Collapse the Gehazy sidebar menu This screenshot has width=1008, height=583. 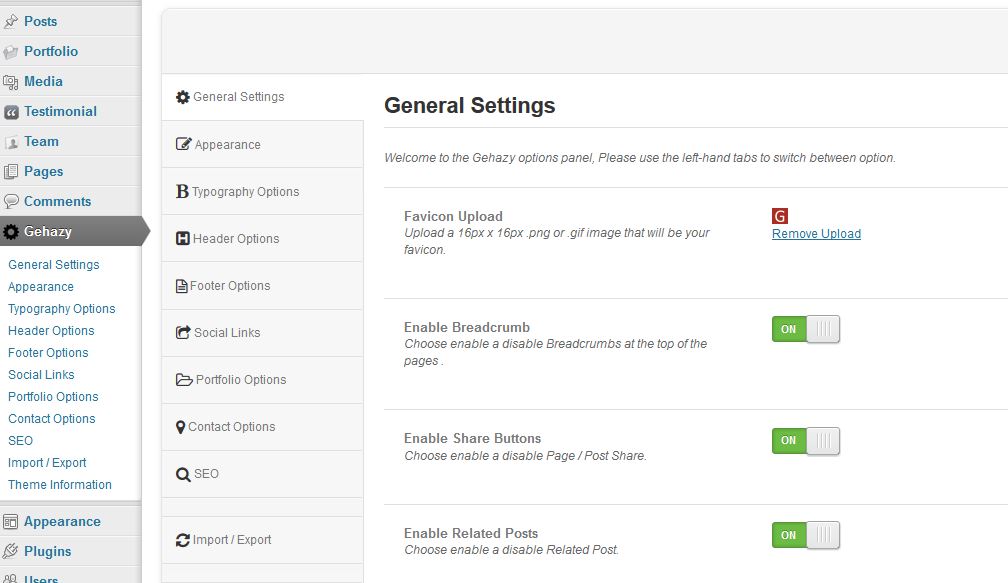[x=48, y=231]
